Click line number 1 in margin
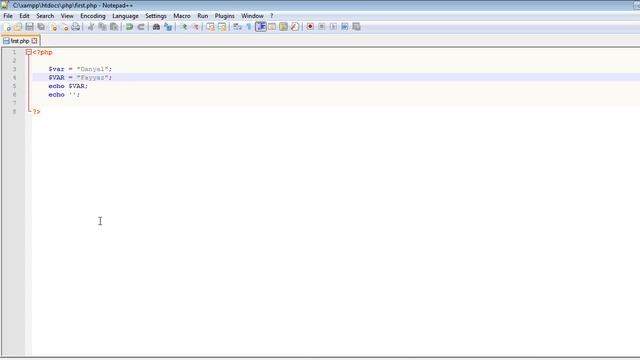 tap(14, 52)
